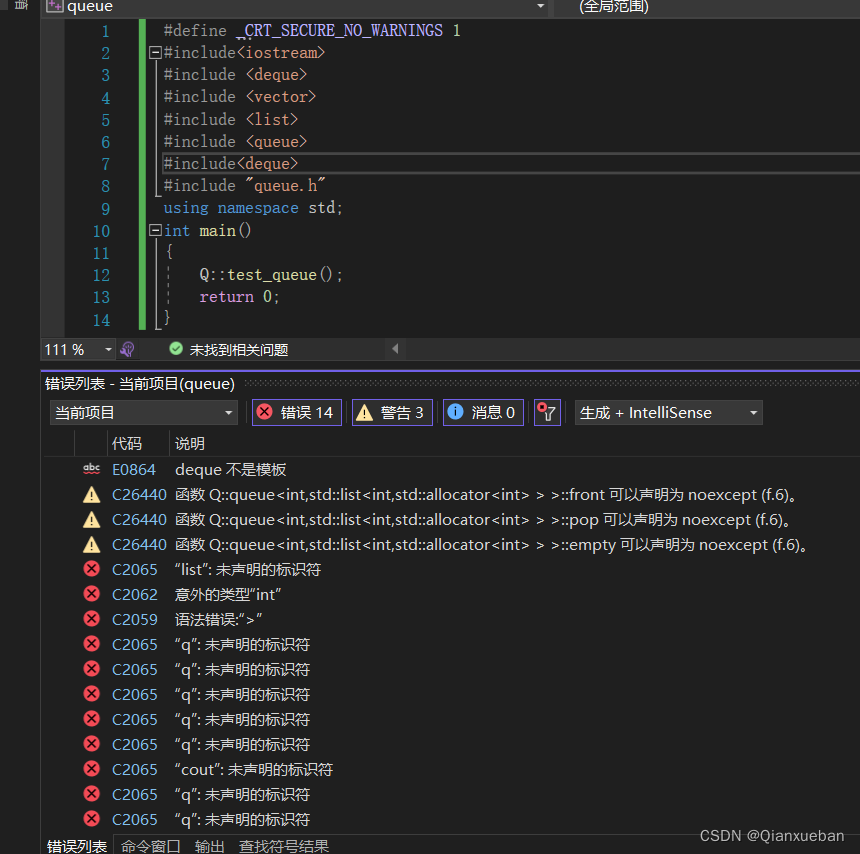The image size is (860, 854).
Task: Click the _CRT_SECURE_NO_WARNINGS define line
Action: tap(312, 30)
